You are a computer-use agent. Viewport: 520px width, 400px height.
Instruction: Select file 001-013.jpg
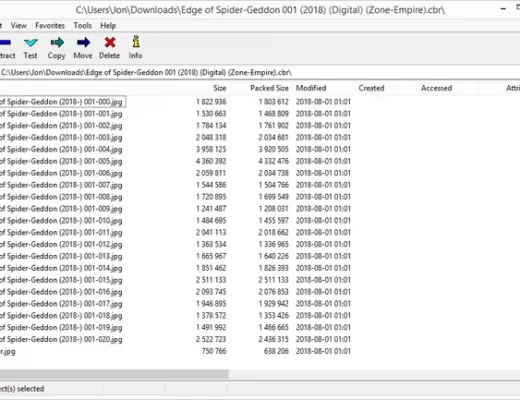[61, 256]
